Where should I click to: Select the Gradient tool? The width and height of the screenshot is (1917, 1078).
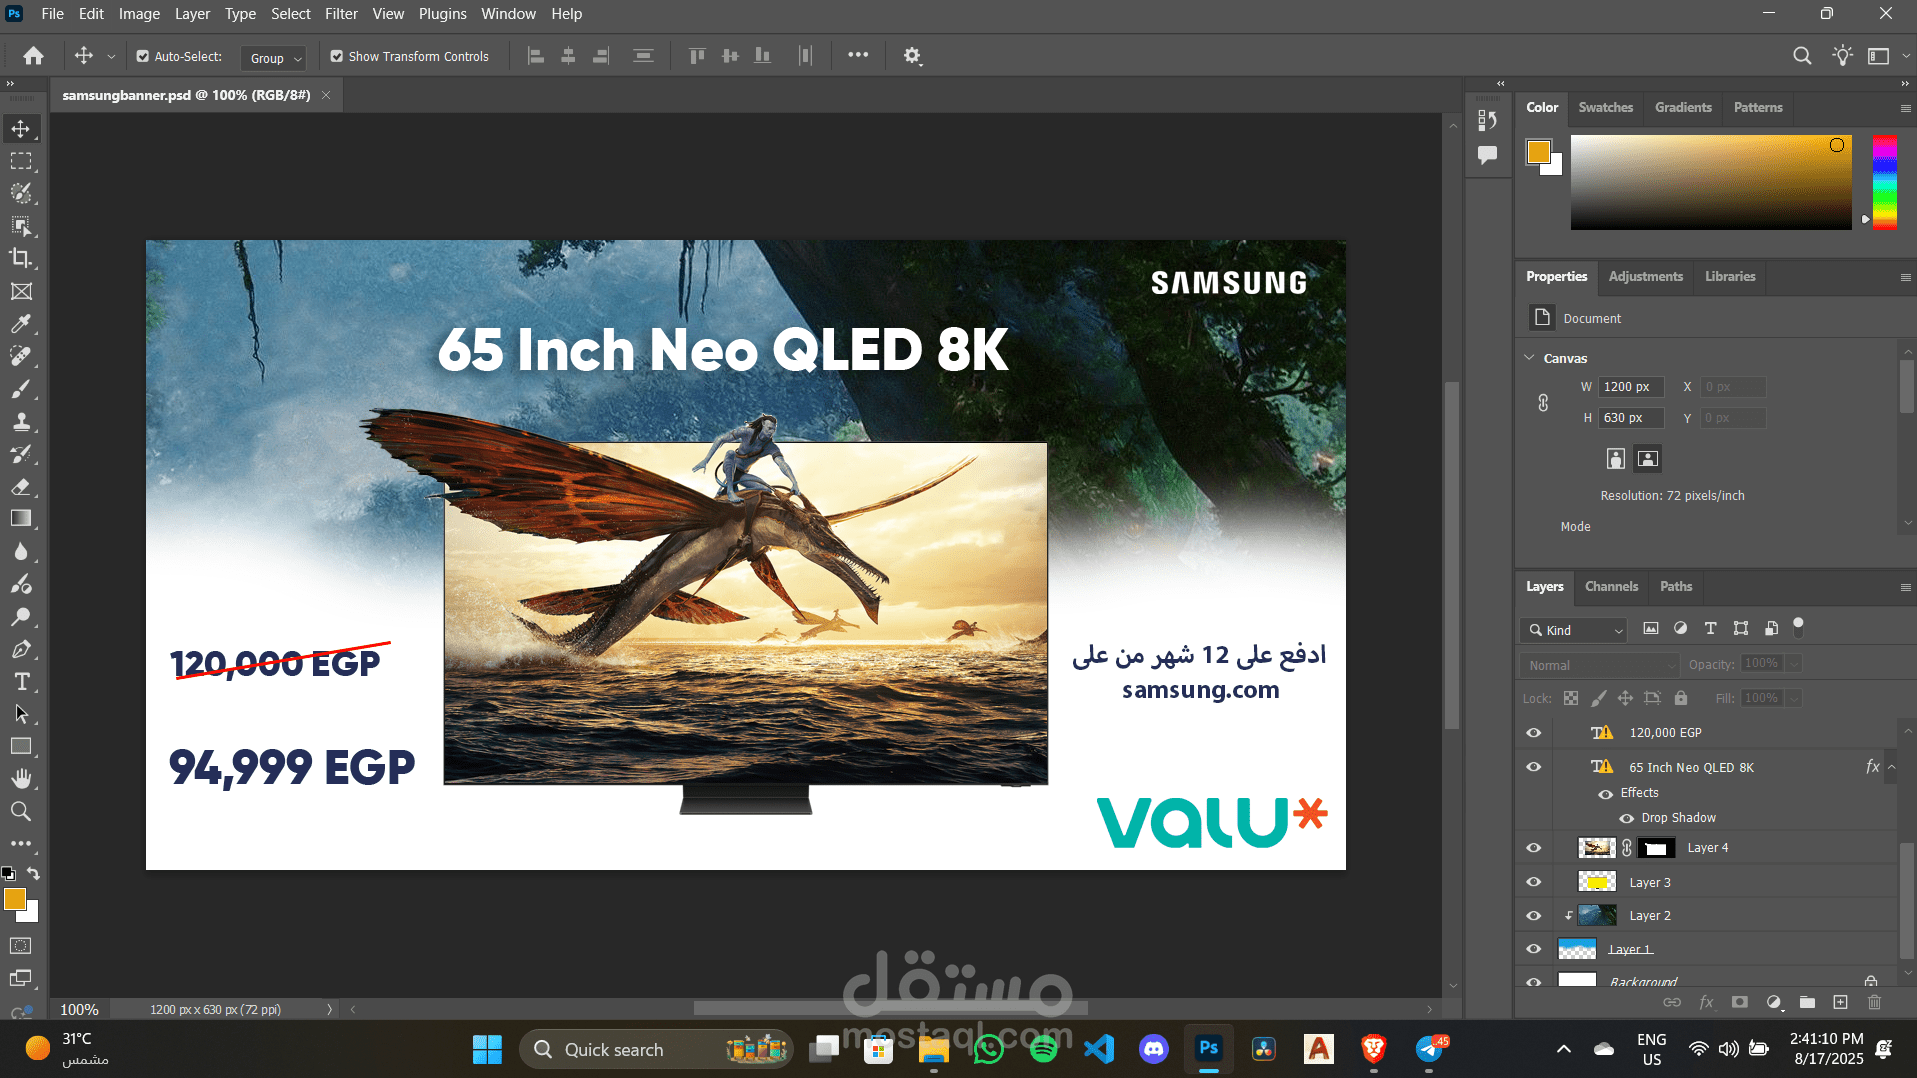tap(21, 518)
